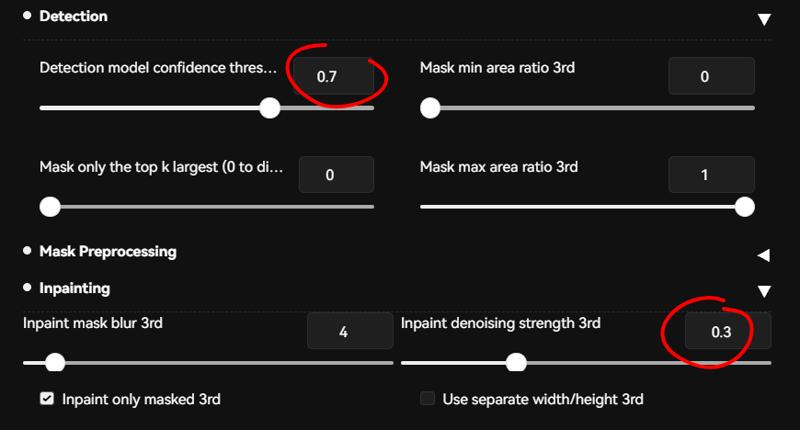Click the top k largest slider handle
The width and height of the screenshot is (800, 430).
click(50, 207)
